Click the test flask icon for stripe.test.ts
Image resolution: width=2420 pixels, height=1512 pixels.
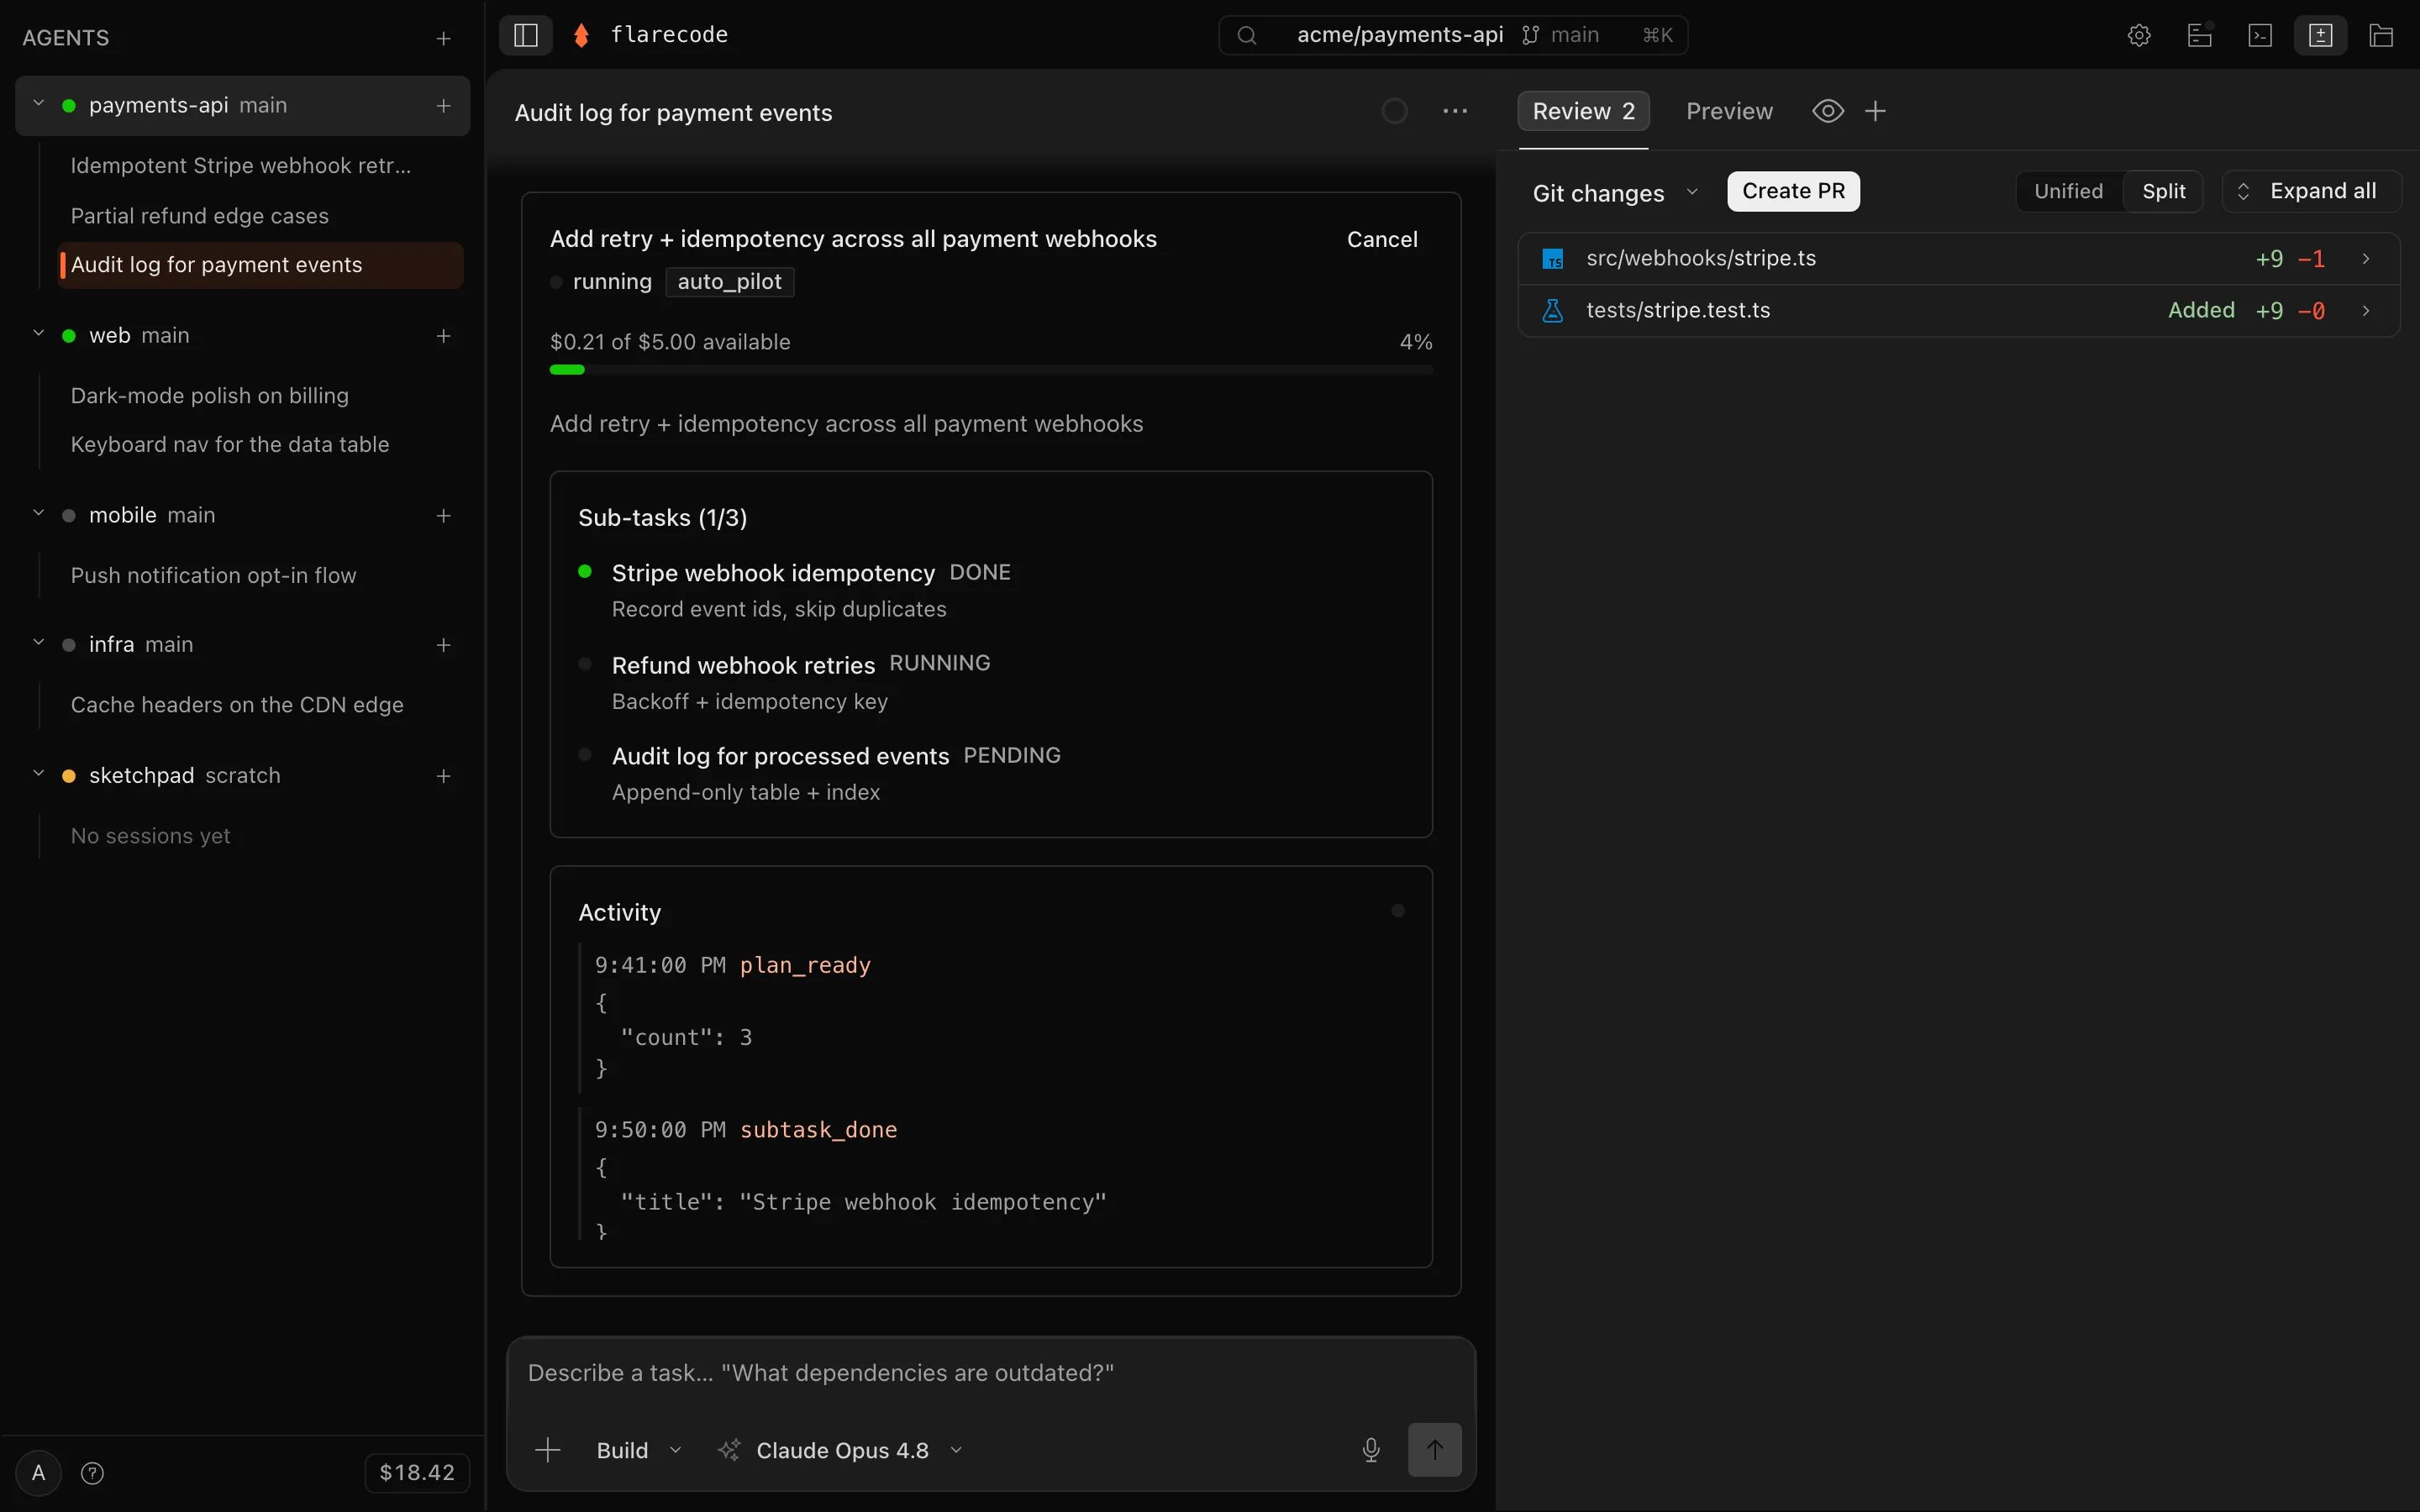pyautogui.click(x=1553, y=311)
